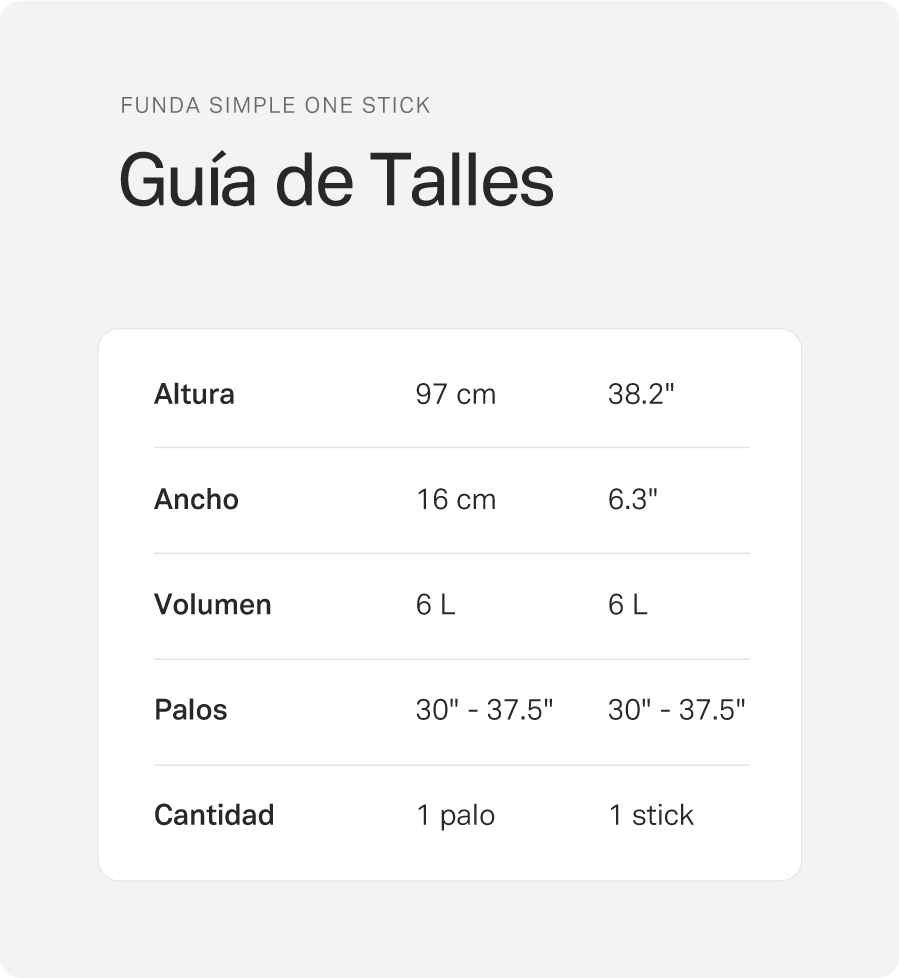Select the 97 cm height value
899x978 pixels.
[x=455, y=394]
